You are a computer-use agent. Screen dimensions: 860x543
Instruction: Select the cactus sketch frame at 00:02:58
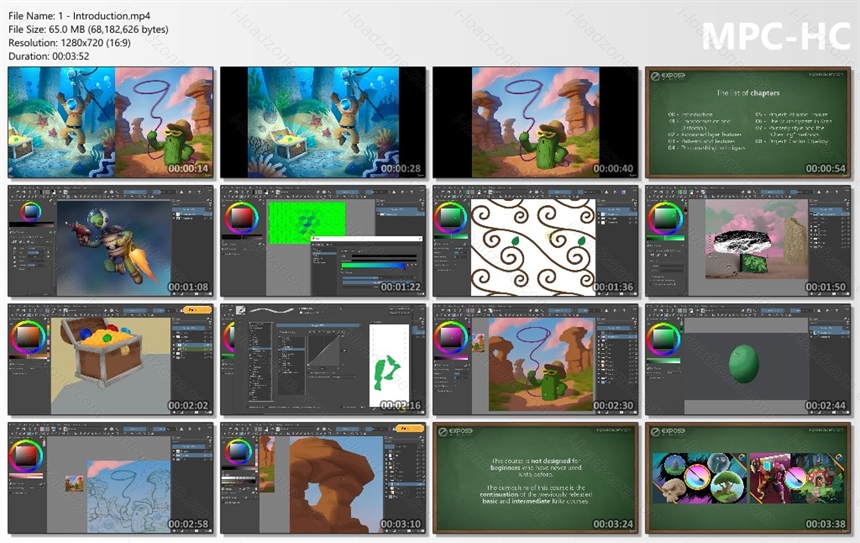tap(111, 478)
